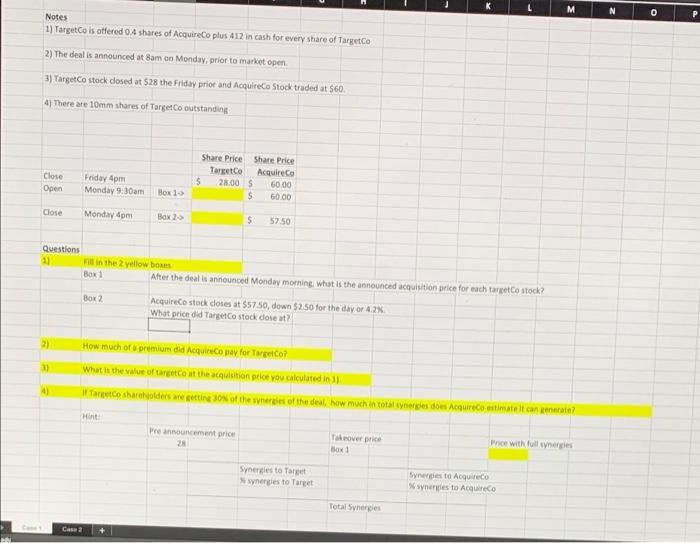Select yellow cell under Price with full synergies

(508, 455)
